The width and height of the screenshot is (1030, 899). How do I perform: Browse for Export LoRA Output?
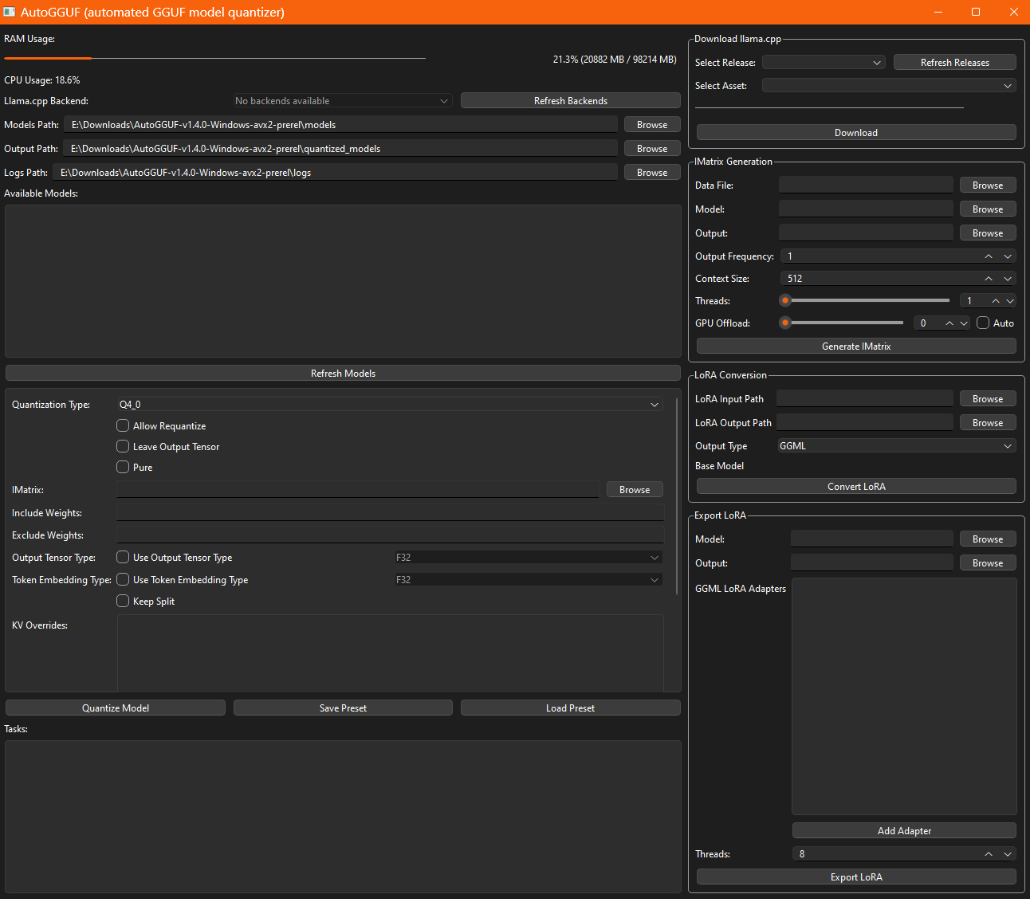[987, 563]
